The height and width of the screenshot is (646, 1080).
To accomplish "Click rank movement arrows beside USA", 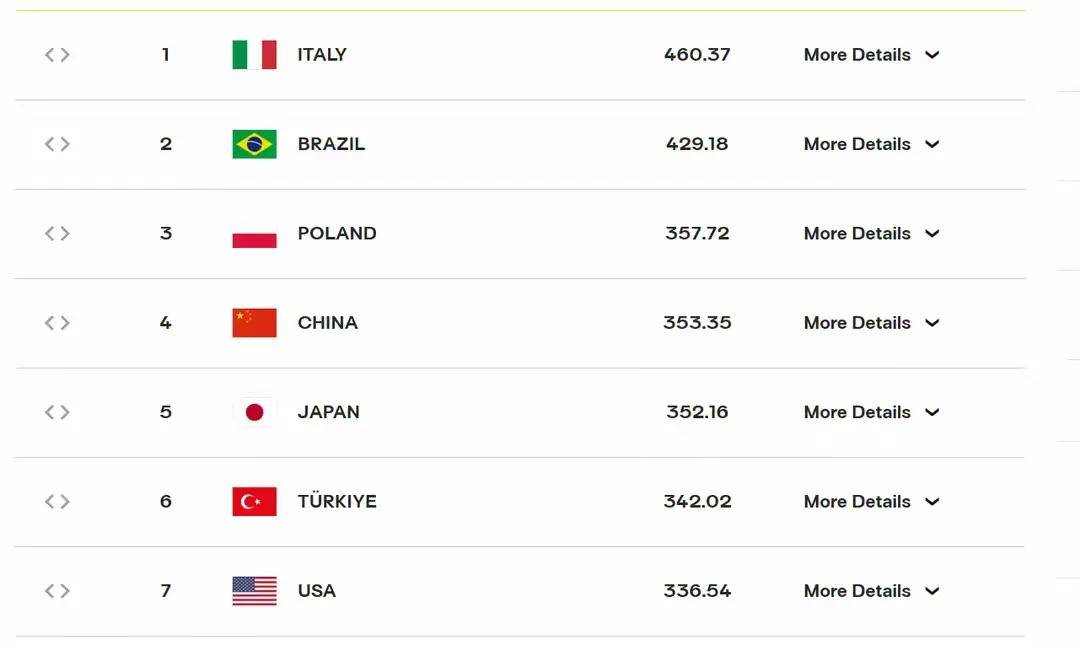I will coord(57,591).
